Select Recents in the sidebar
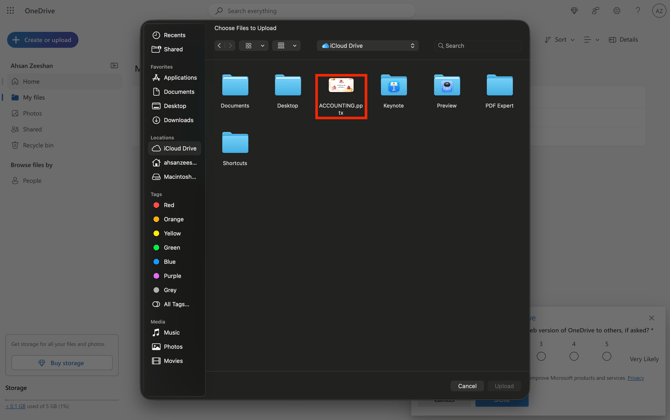 (x=174, y=35)
